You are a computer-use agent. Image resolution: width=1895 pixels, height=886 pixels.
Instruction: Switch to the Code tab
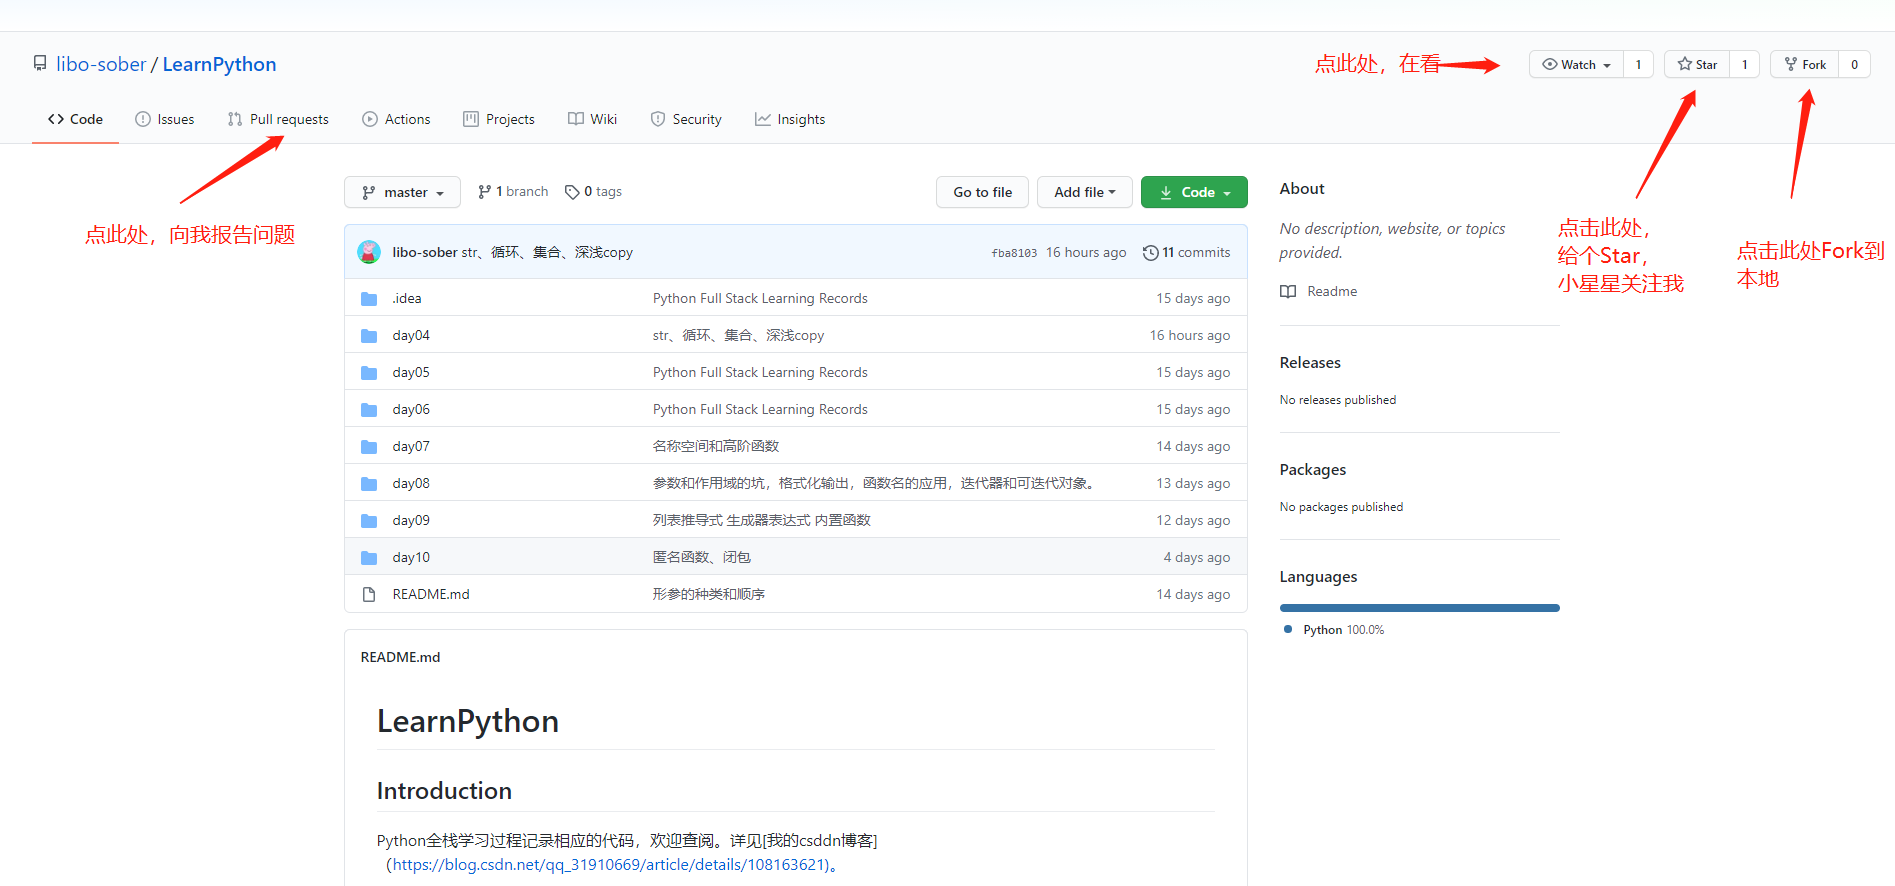[x=75, y=119]
